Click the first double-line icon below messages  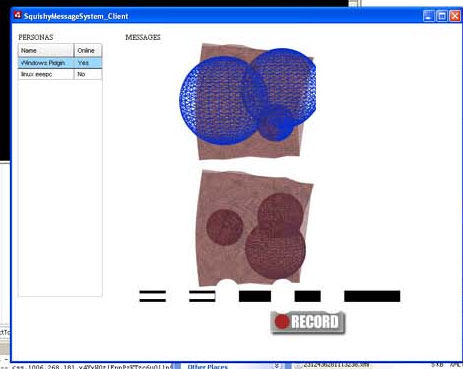(152, 296)
